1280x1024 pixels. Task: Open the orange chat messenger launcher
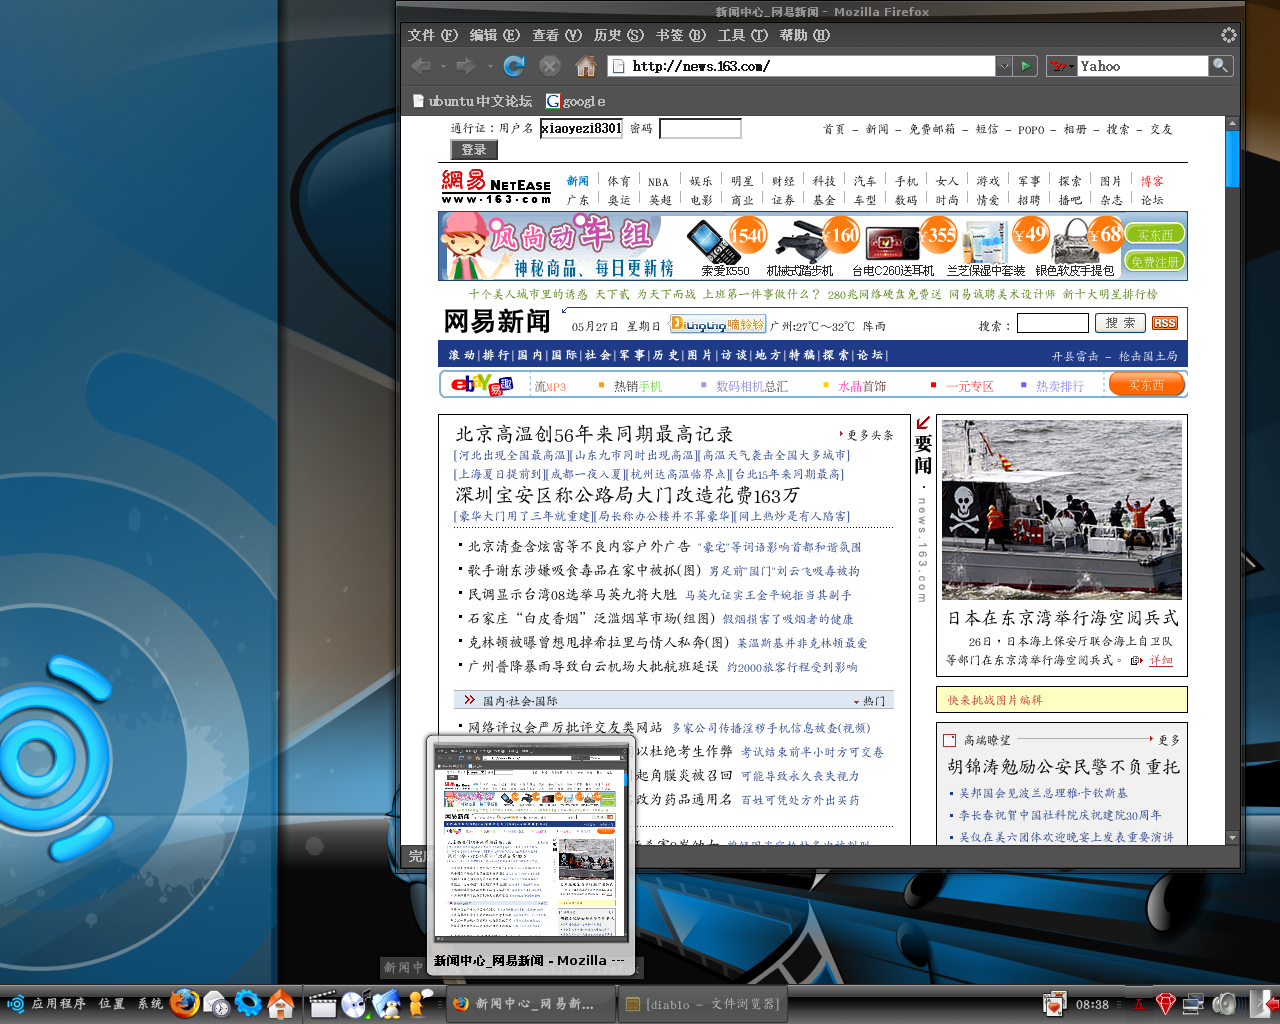point(419,1004)
